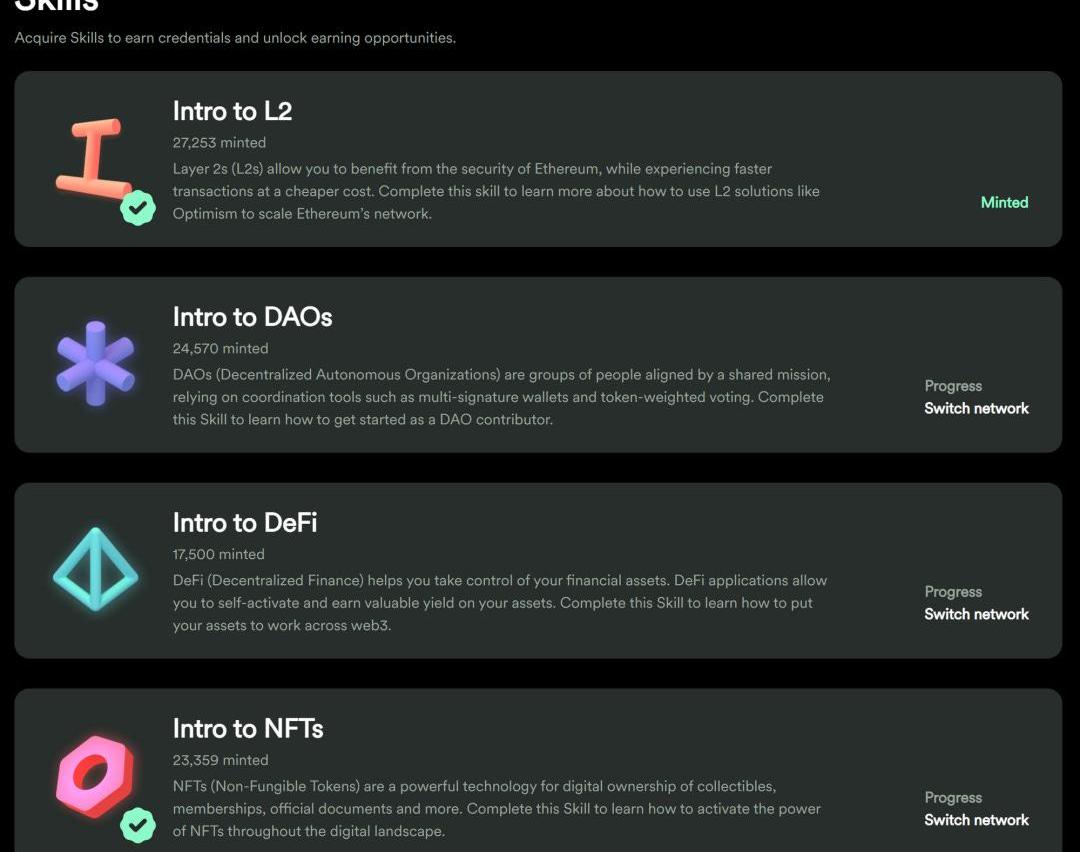This screenshot has height=852, width=1080.
Task: Open the Intro to NFTs skill title
Action: coord(248,729)
